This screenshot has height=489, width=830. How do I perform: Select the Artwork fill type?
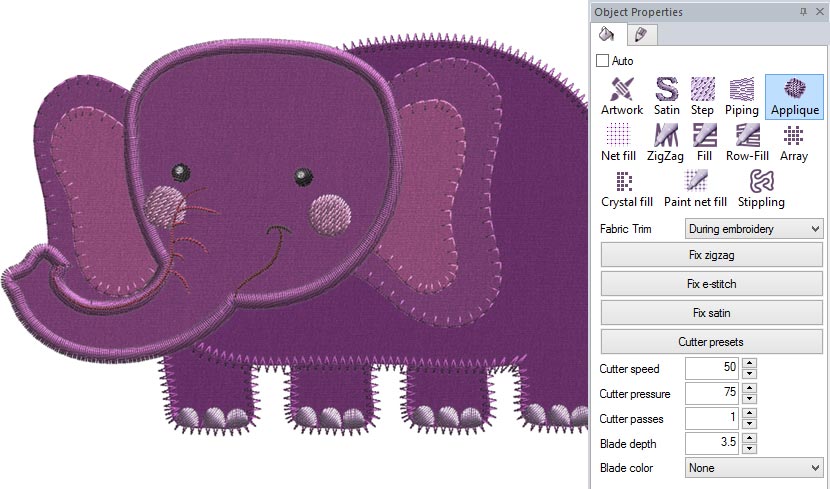(621, 96)
